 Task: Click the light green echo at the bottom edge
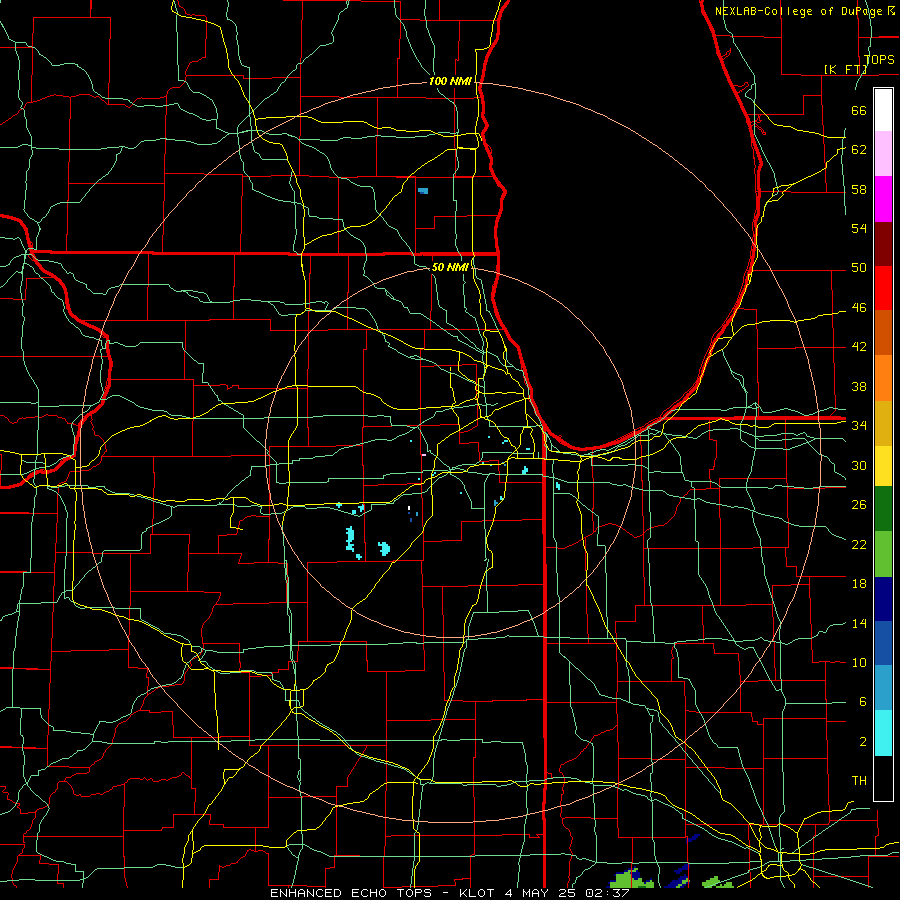[631, 880]
